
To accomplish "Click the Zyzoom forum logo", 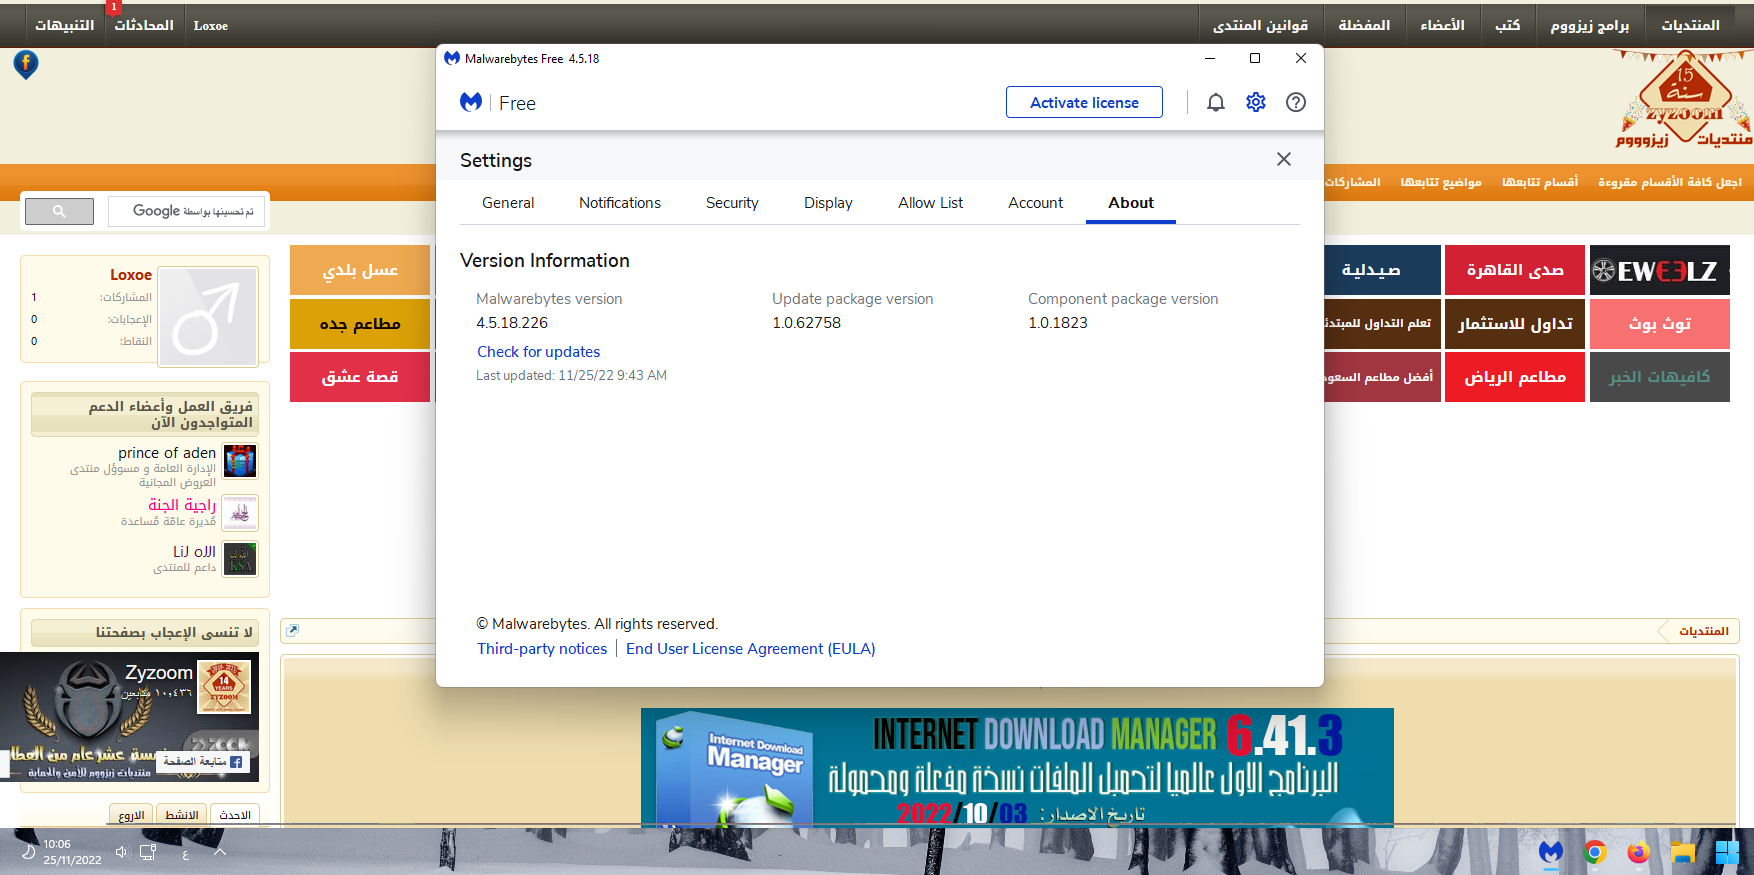I will [1685, 100].
